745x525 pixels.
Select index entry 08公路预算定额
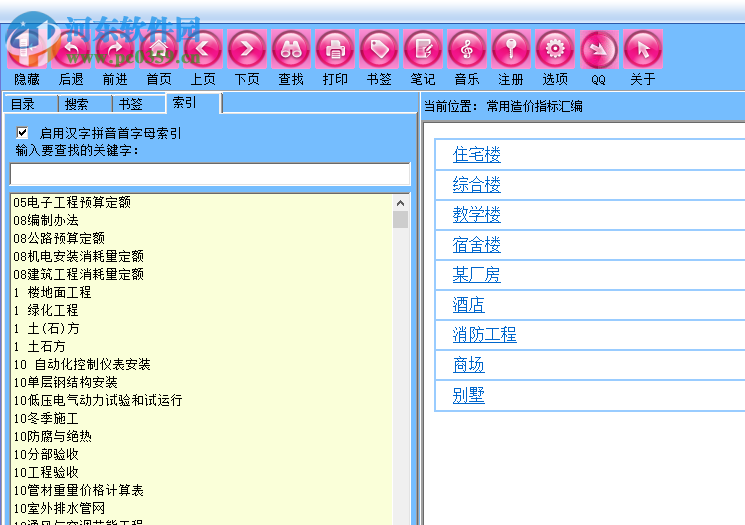(59, 239)
